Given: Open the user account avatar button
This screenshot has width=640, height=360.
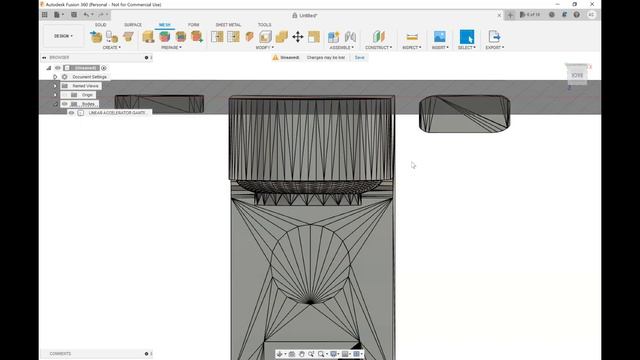Looking at the screenshot, I should 591,15.
